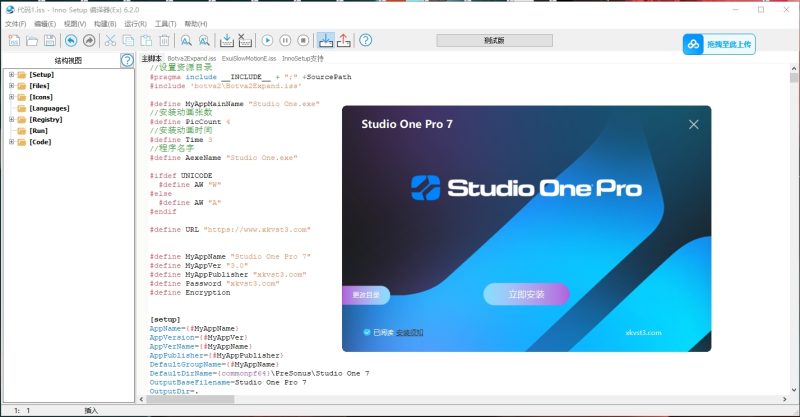Image resolution: width=800 pixels, height=417 pixels.
Task: Click scroll-right arrow of horizontal scrollbar
Action: [x=785, y=399]
